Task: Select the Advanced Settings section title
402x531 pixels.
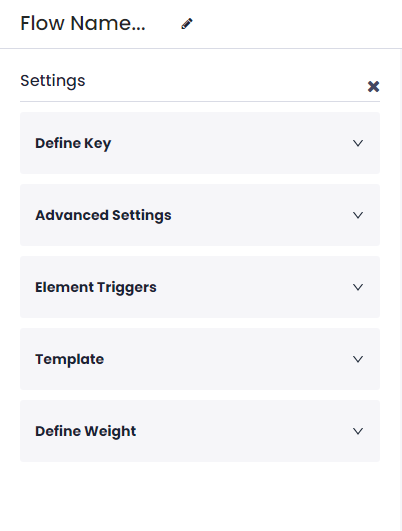Action: (x=103, y=216)
